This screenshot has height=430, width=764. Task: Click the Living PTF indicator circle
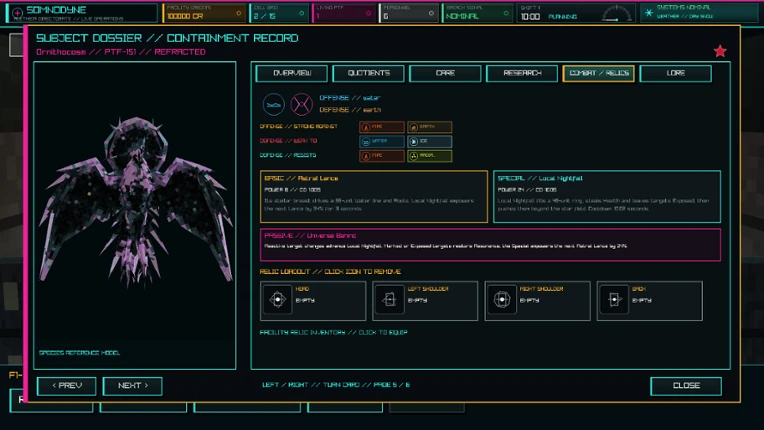point(368,13)
